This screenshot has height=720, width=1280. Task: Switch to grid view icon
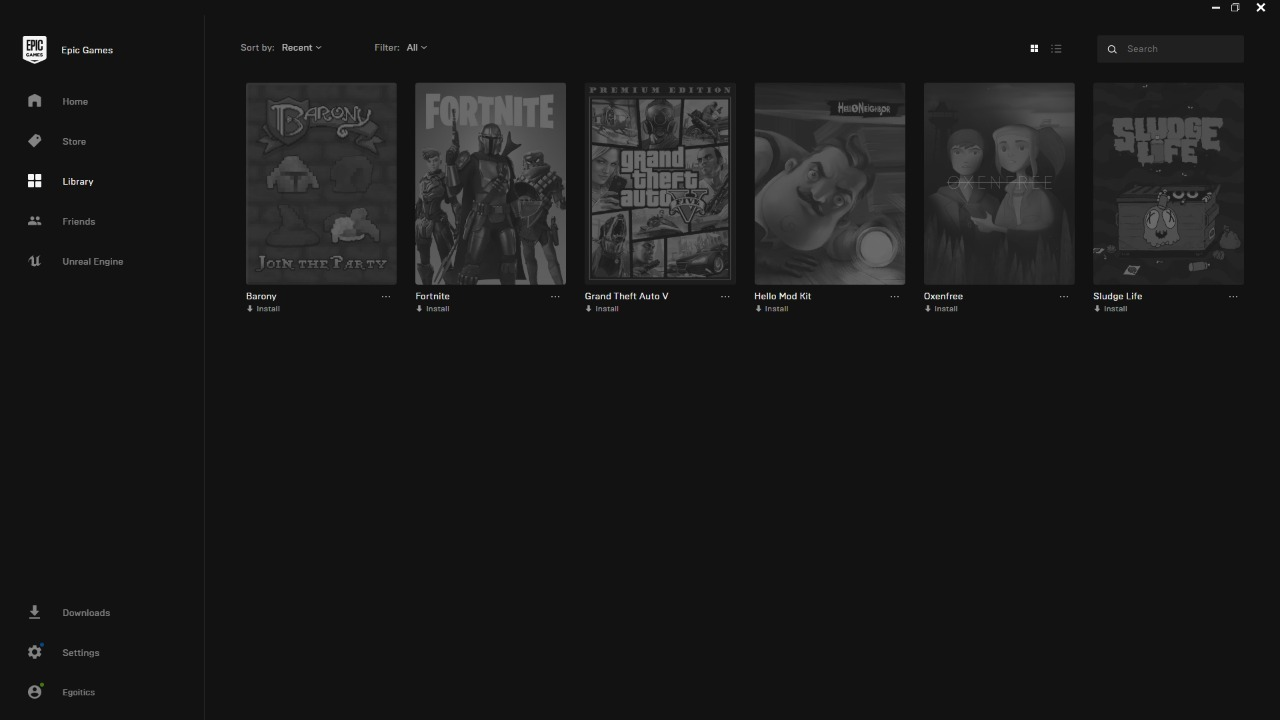(1034, 48)
